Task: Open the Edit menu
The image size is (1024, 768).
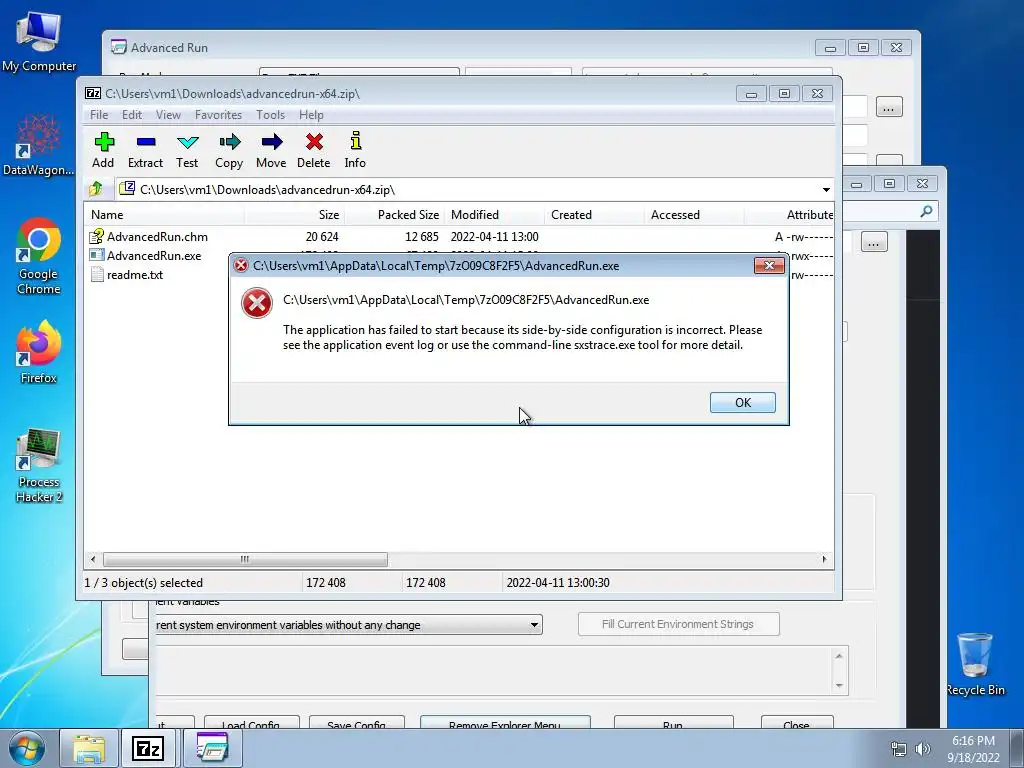Action: pyautogui.click(x=132, y=115)
